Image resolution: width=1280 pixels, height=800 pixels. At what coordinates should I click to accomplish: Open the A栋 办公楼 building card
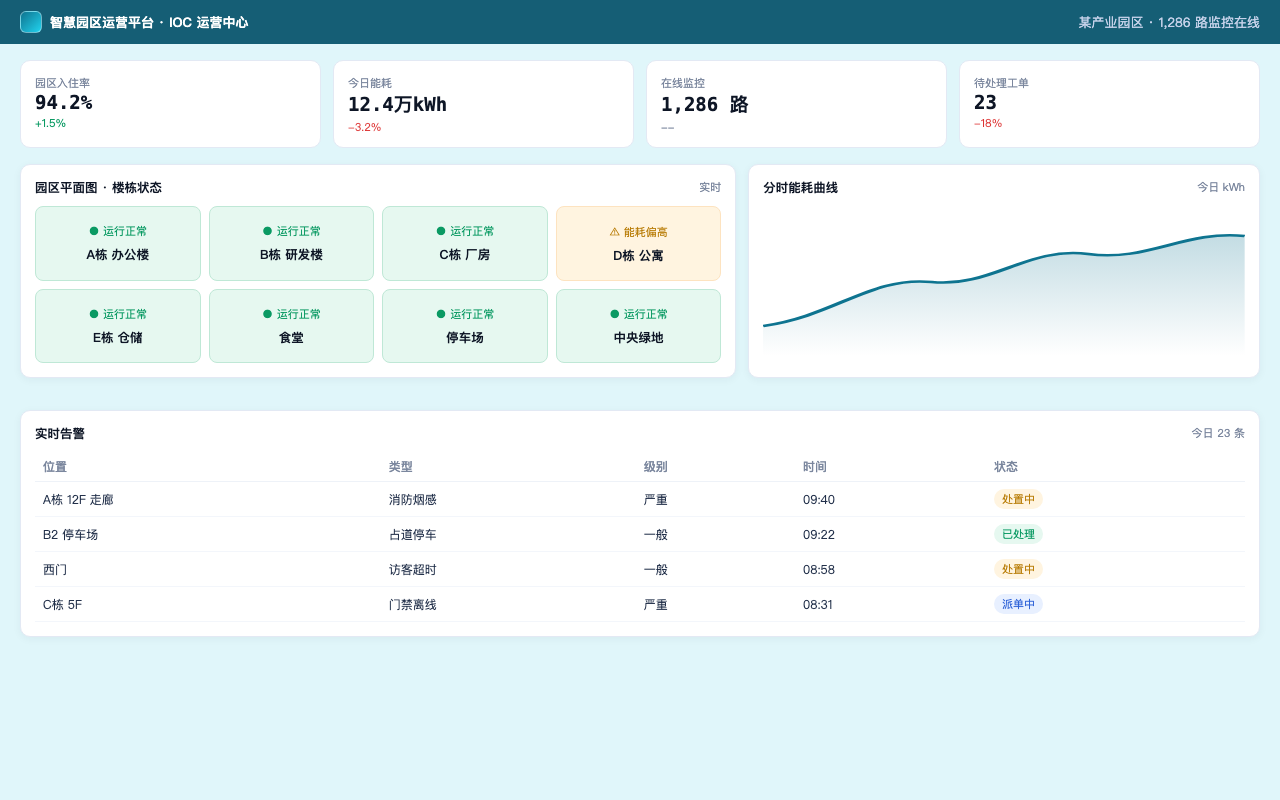click(x=118, y=243)
